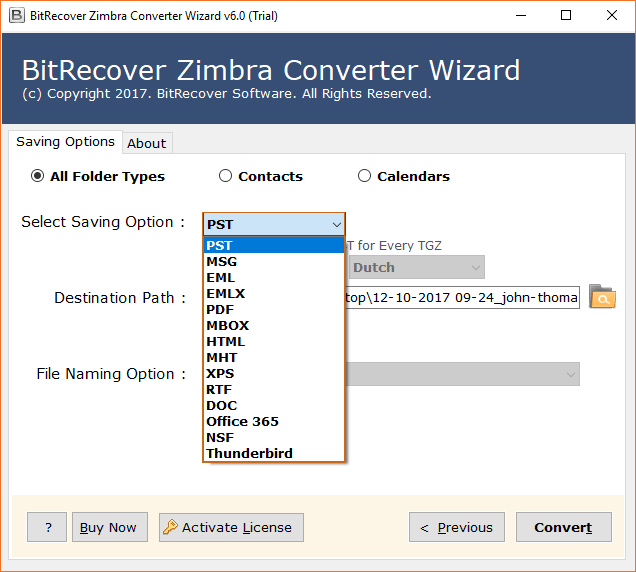Click the question mark help button
The width and height of the screenshot is (636, 572).
47,527
